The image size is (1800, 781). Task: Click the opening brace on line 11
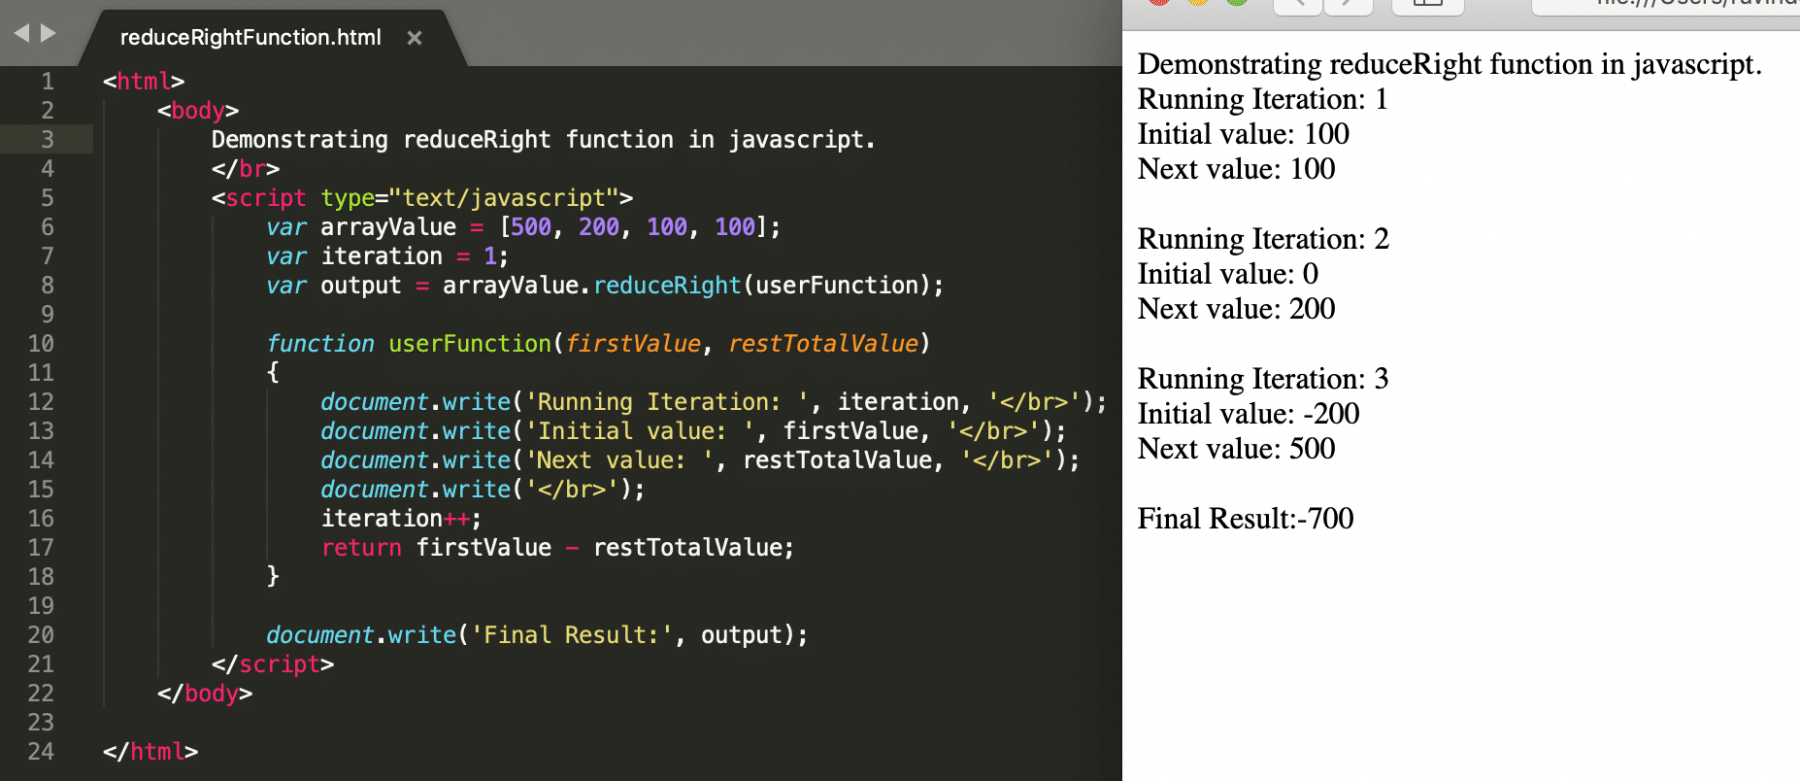tap(273, 372)
